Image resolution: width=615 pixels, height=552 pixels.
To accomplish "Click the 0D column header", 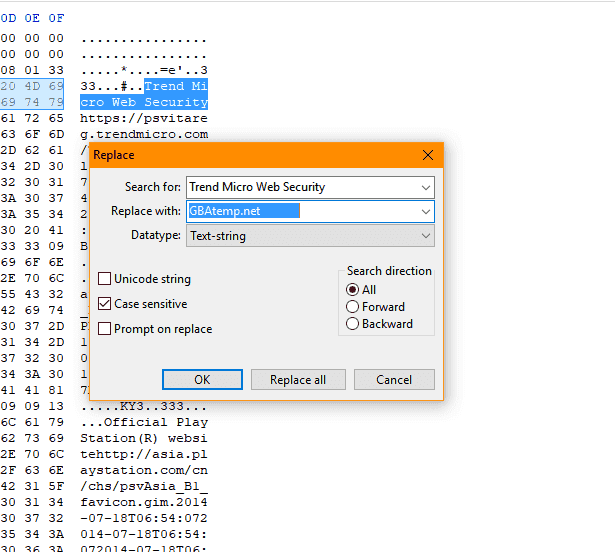I will click(x=8, y=18).
